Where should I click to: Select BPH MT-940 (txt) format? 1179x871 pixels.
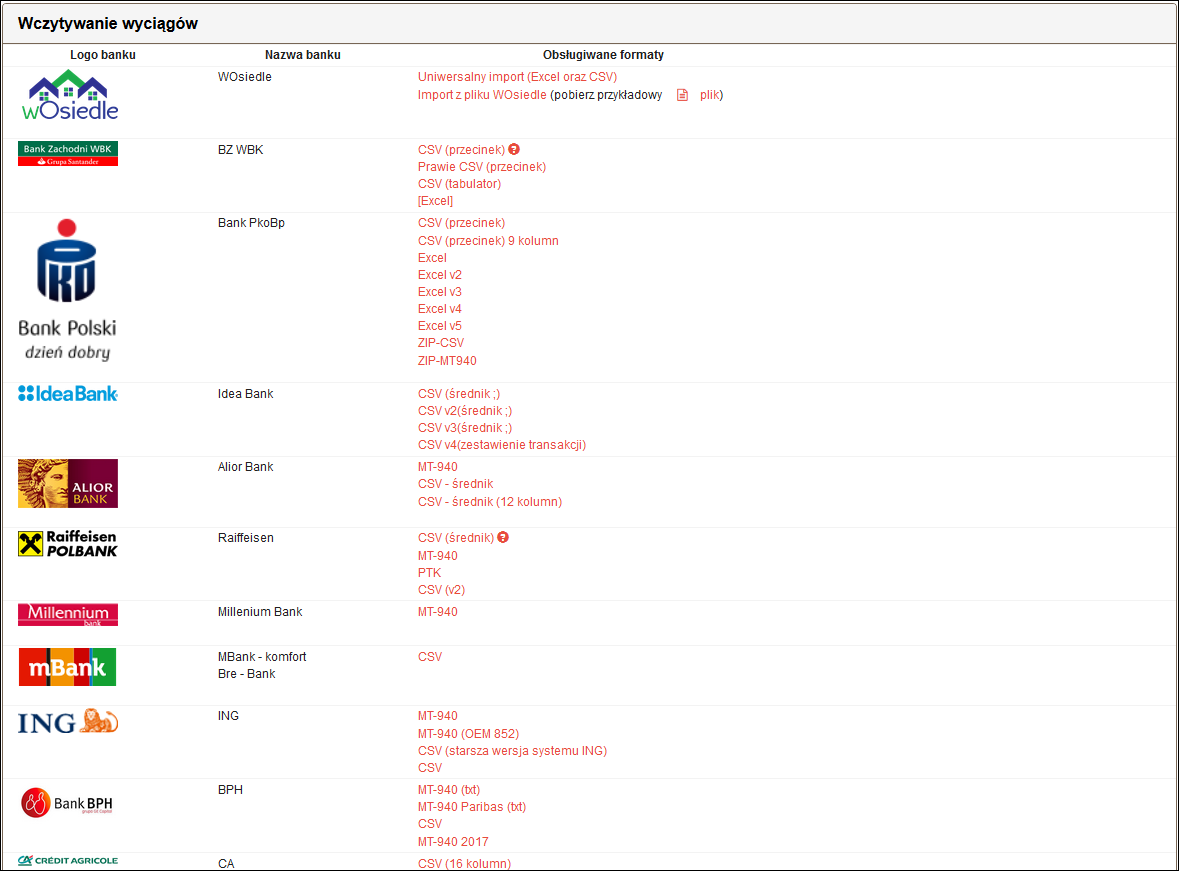(x=449, y=790)
